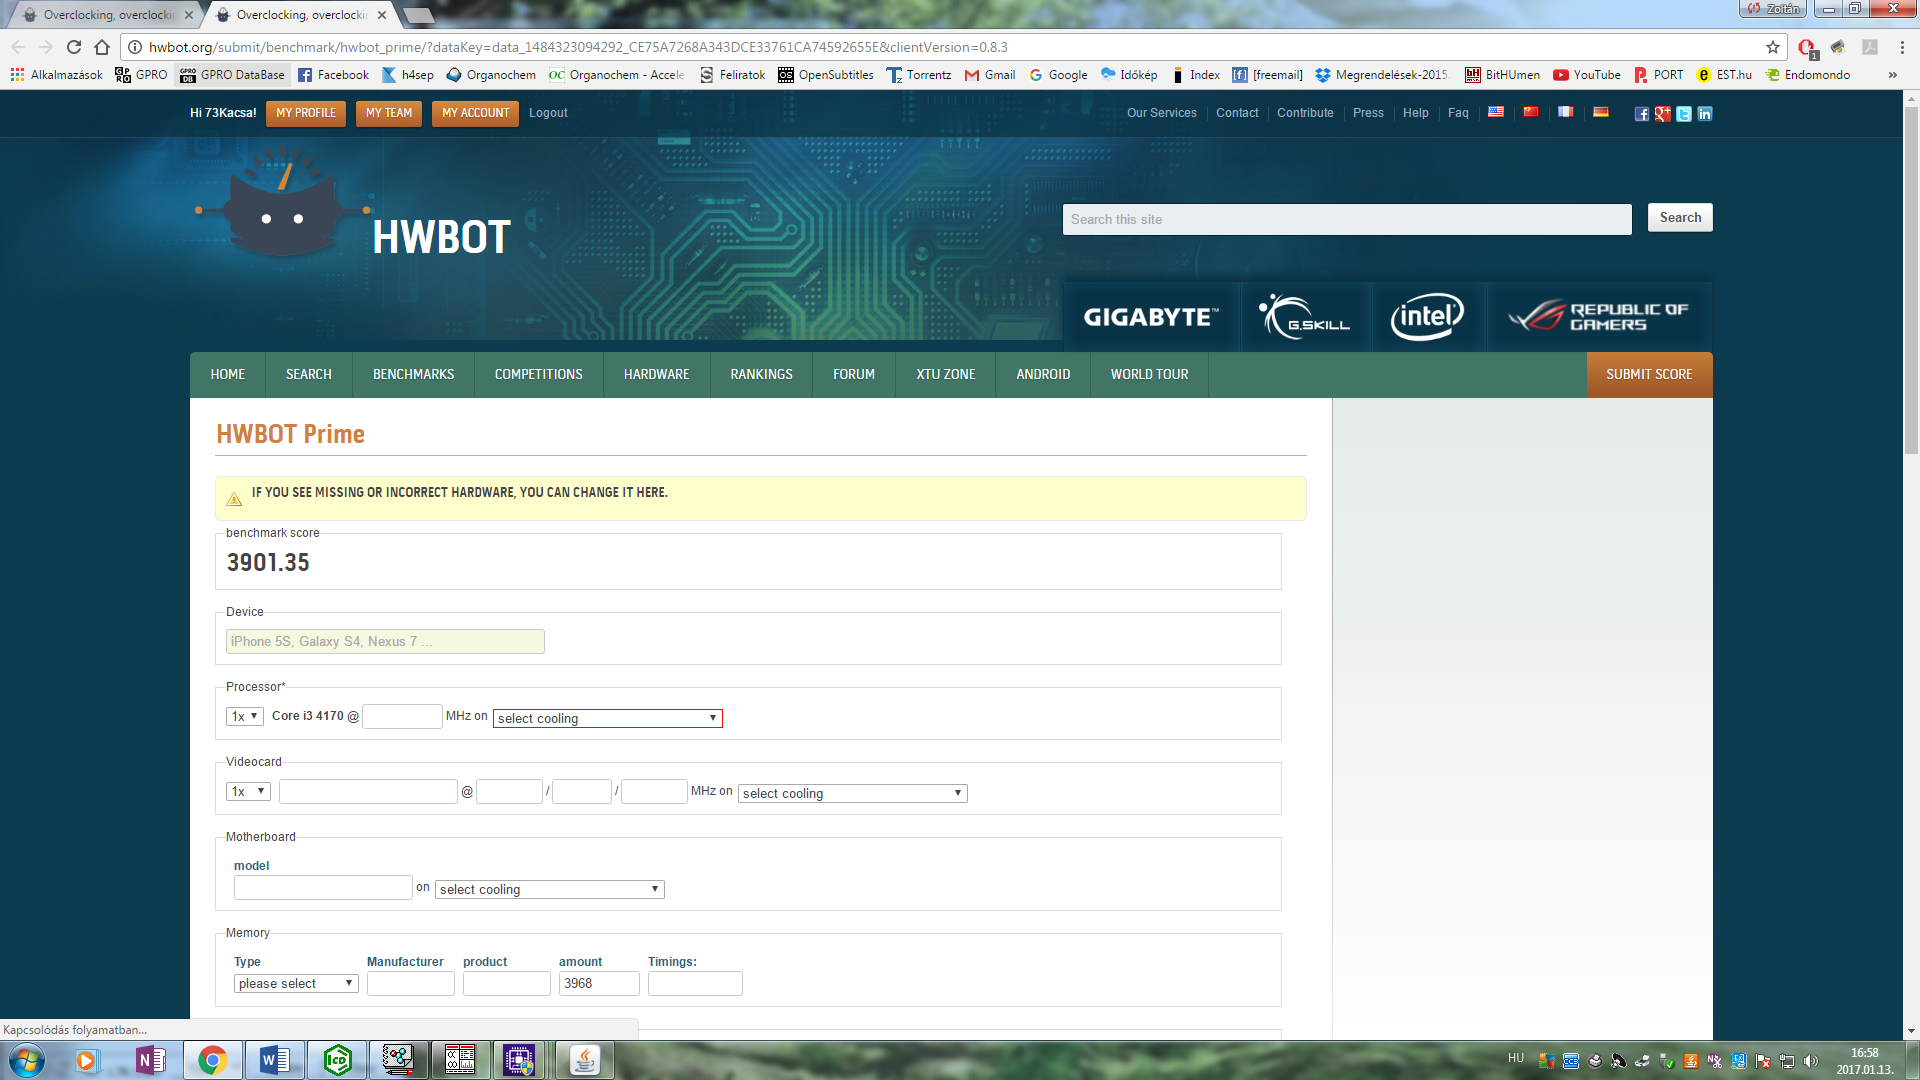Open RANKINGS navigation item

[x=761, y=374]
